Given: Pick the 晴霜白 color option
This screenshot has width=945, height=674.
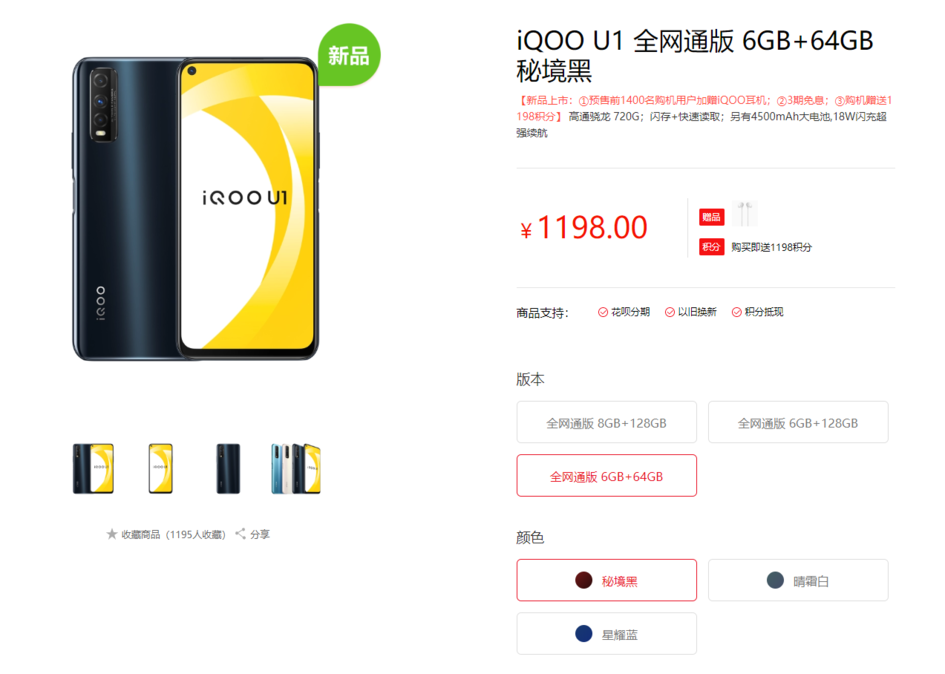Looking at the screenshot, I should (798, 581).
